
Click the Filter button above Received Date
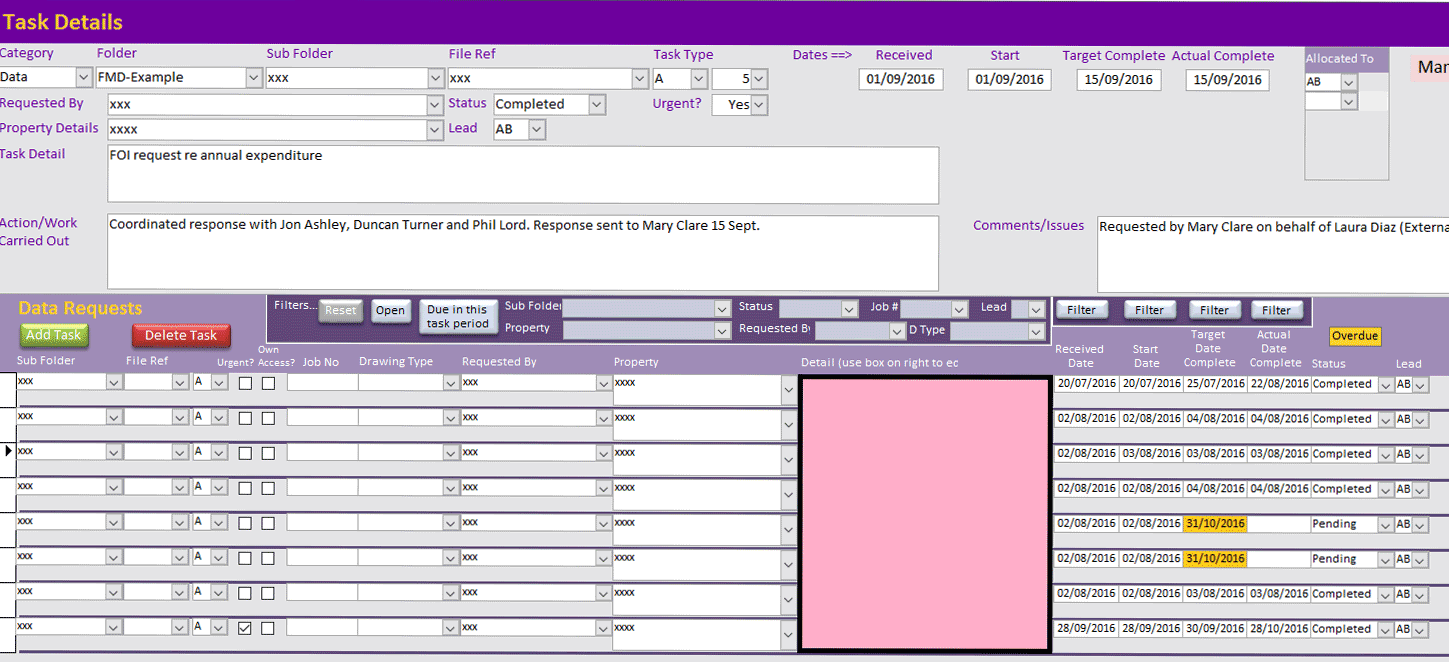[1082, 309]
